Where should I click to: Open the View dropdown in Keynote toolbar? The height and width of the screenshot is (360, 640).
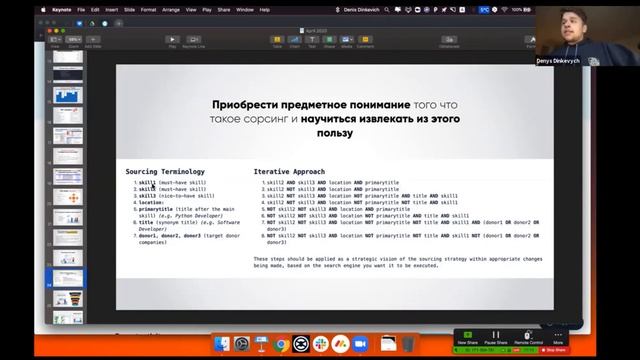55,40
